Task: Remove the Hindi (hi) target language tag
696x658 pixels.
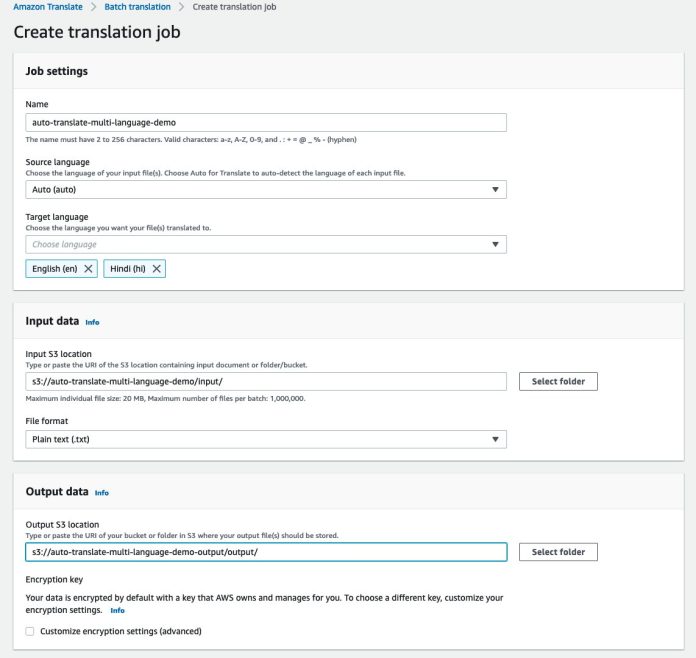Action: tap(156, 269)
